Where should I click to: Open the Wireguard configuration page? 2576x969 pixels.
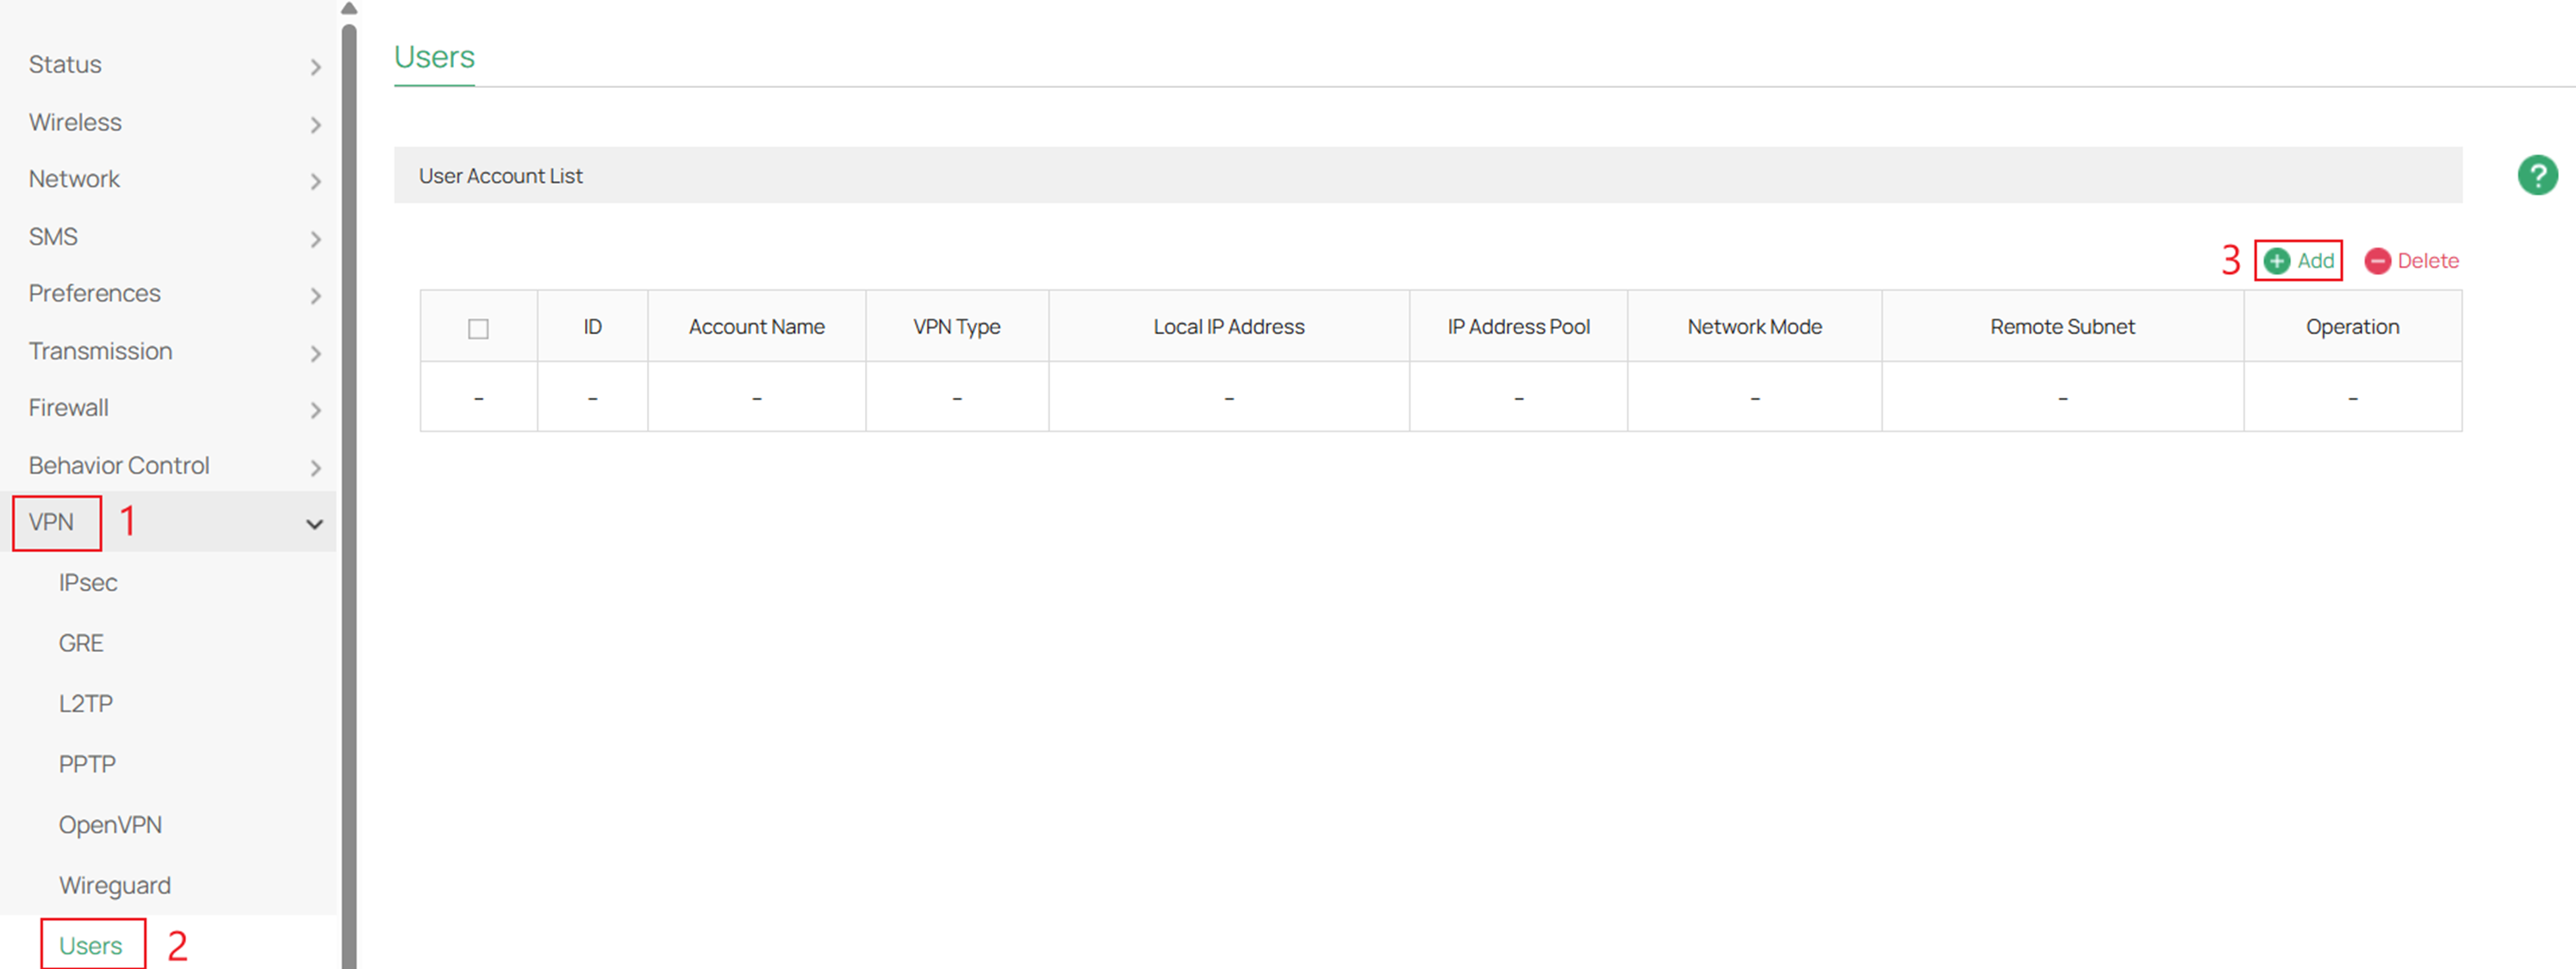pyautogui.click(x=114, y=884)
